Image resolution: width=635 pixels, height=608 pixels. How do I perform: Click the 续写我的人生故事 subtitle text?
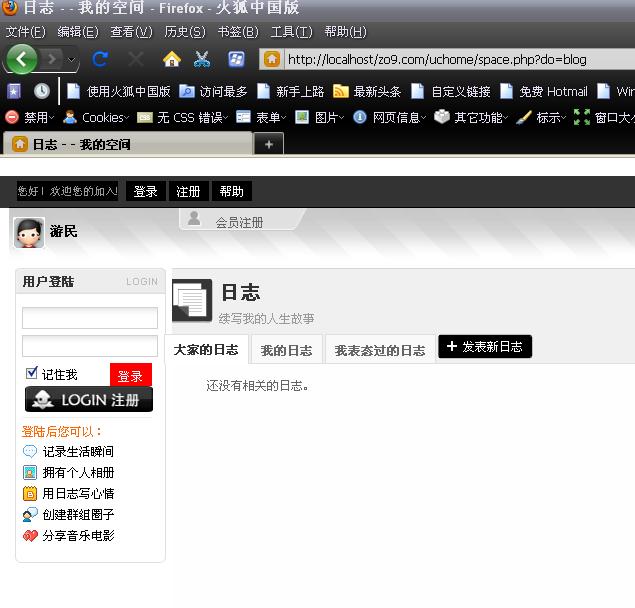(x=266, y=319)
